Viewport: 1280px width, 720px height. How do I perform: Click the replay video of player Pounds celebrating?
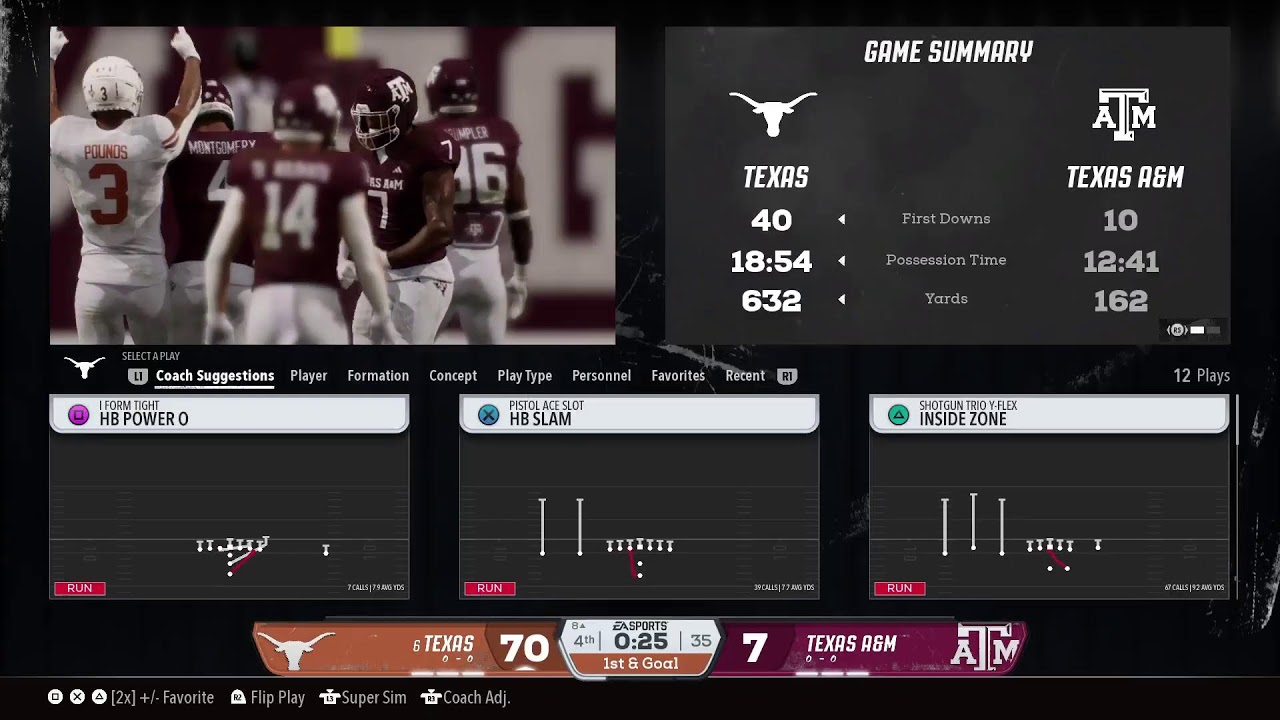click(333, 186)
